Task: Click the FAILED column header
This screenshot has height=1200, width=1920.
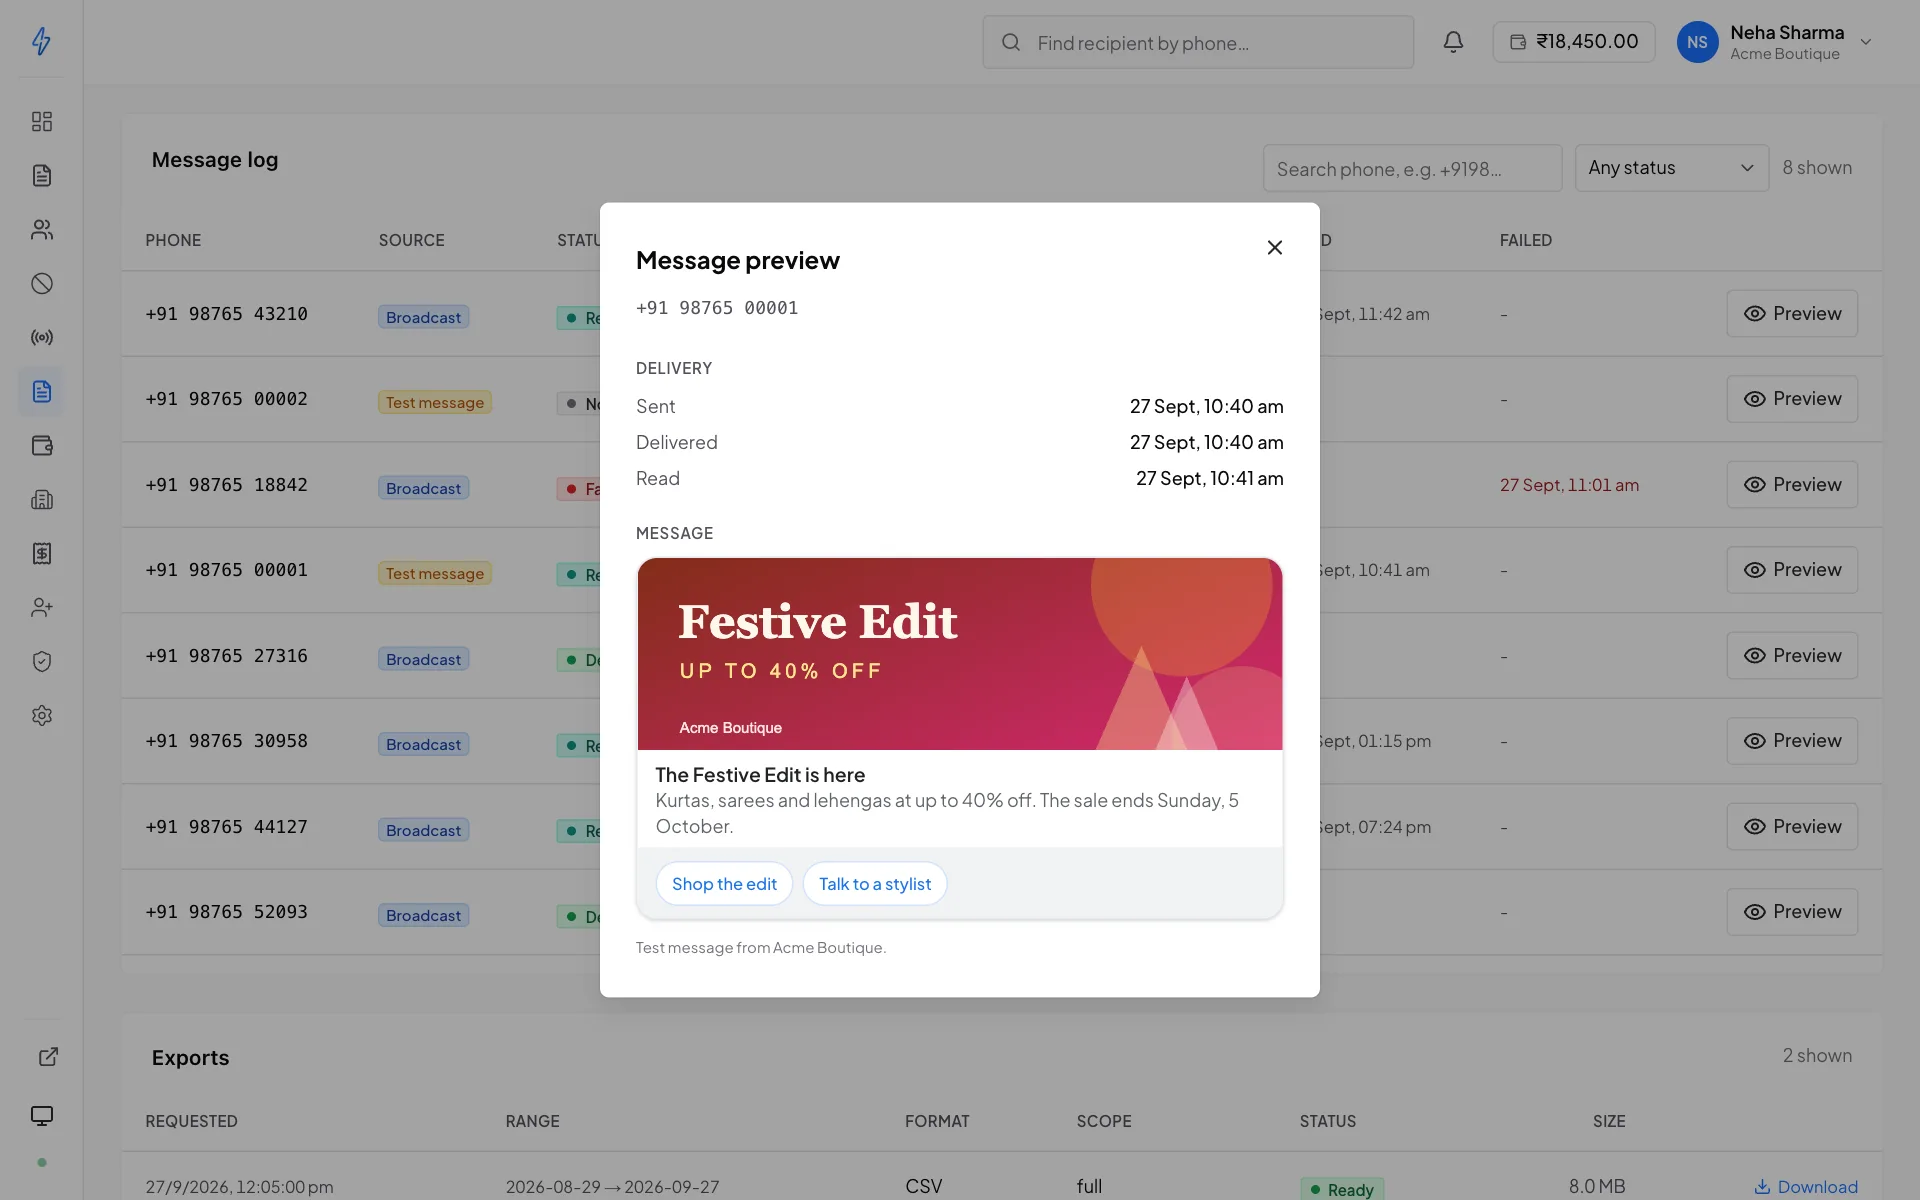Action: 1525,240
